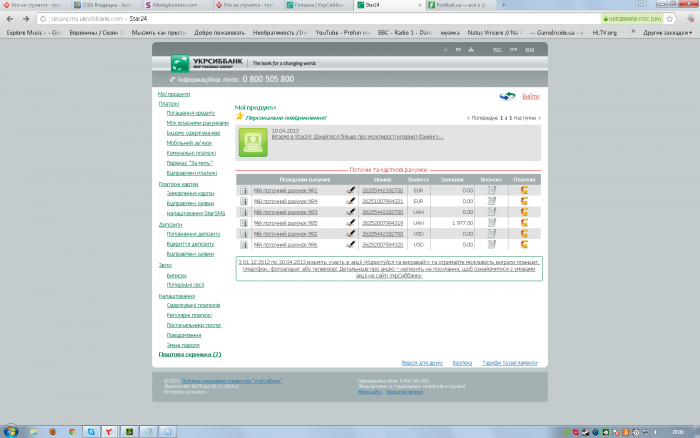700x438 pixels.
Task: Open statement icon for рахунок №5
Action: click(492, 222)
